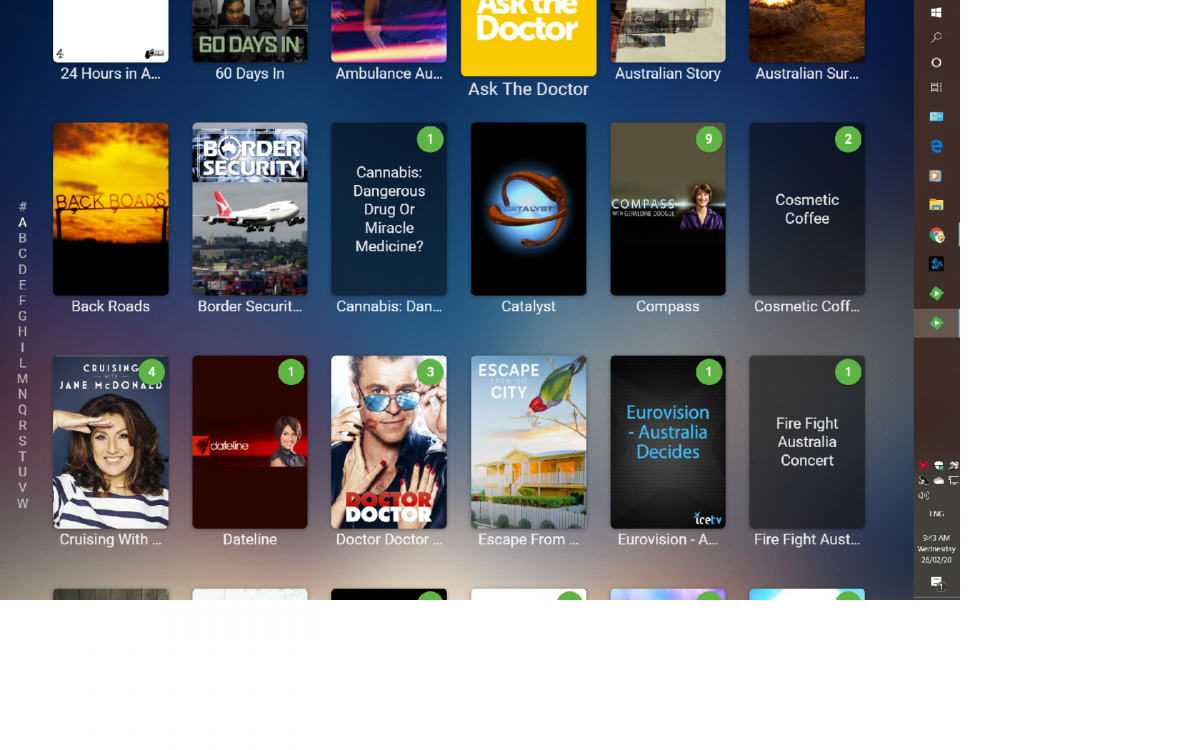Open the Eurovision - Australia Decides card
Screen dimensions: 1200x750
click(668, 442)
